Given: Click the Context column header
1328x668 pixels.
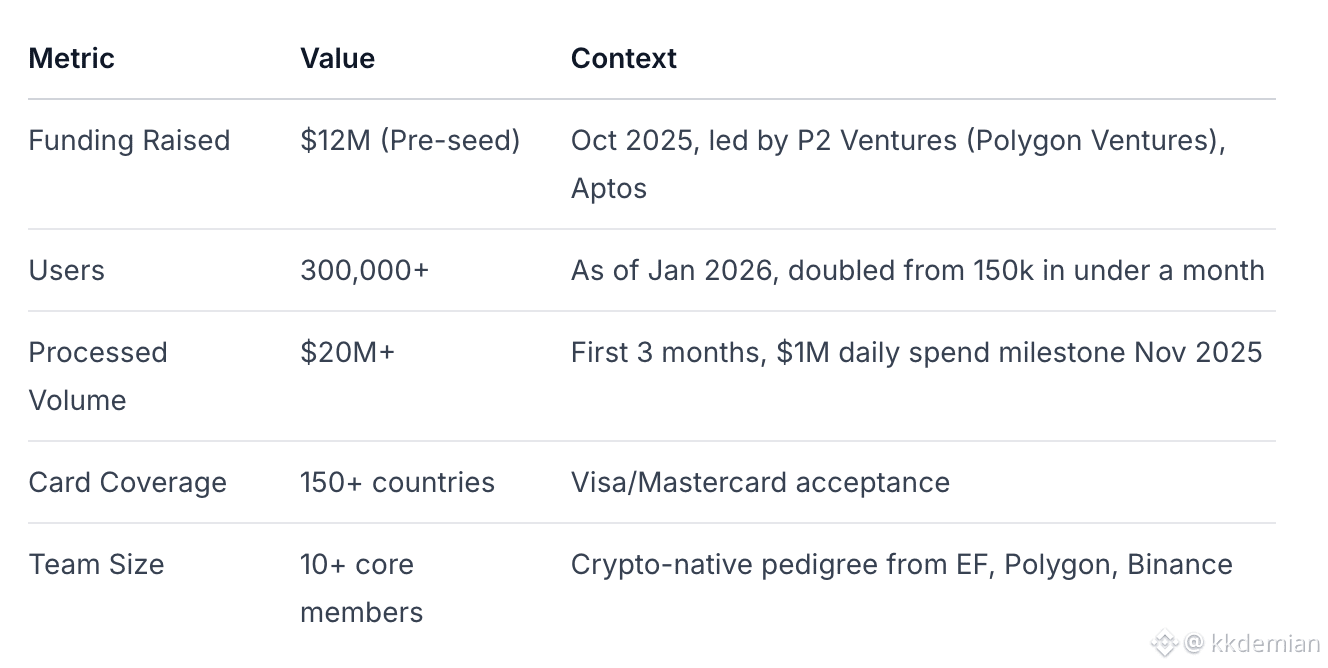Looking at the screenshot, I should tap(623, 58).
